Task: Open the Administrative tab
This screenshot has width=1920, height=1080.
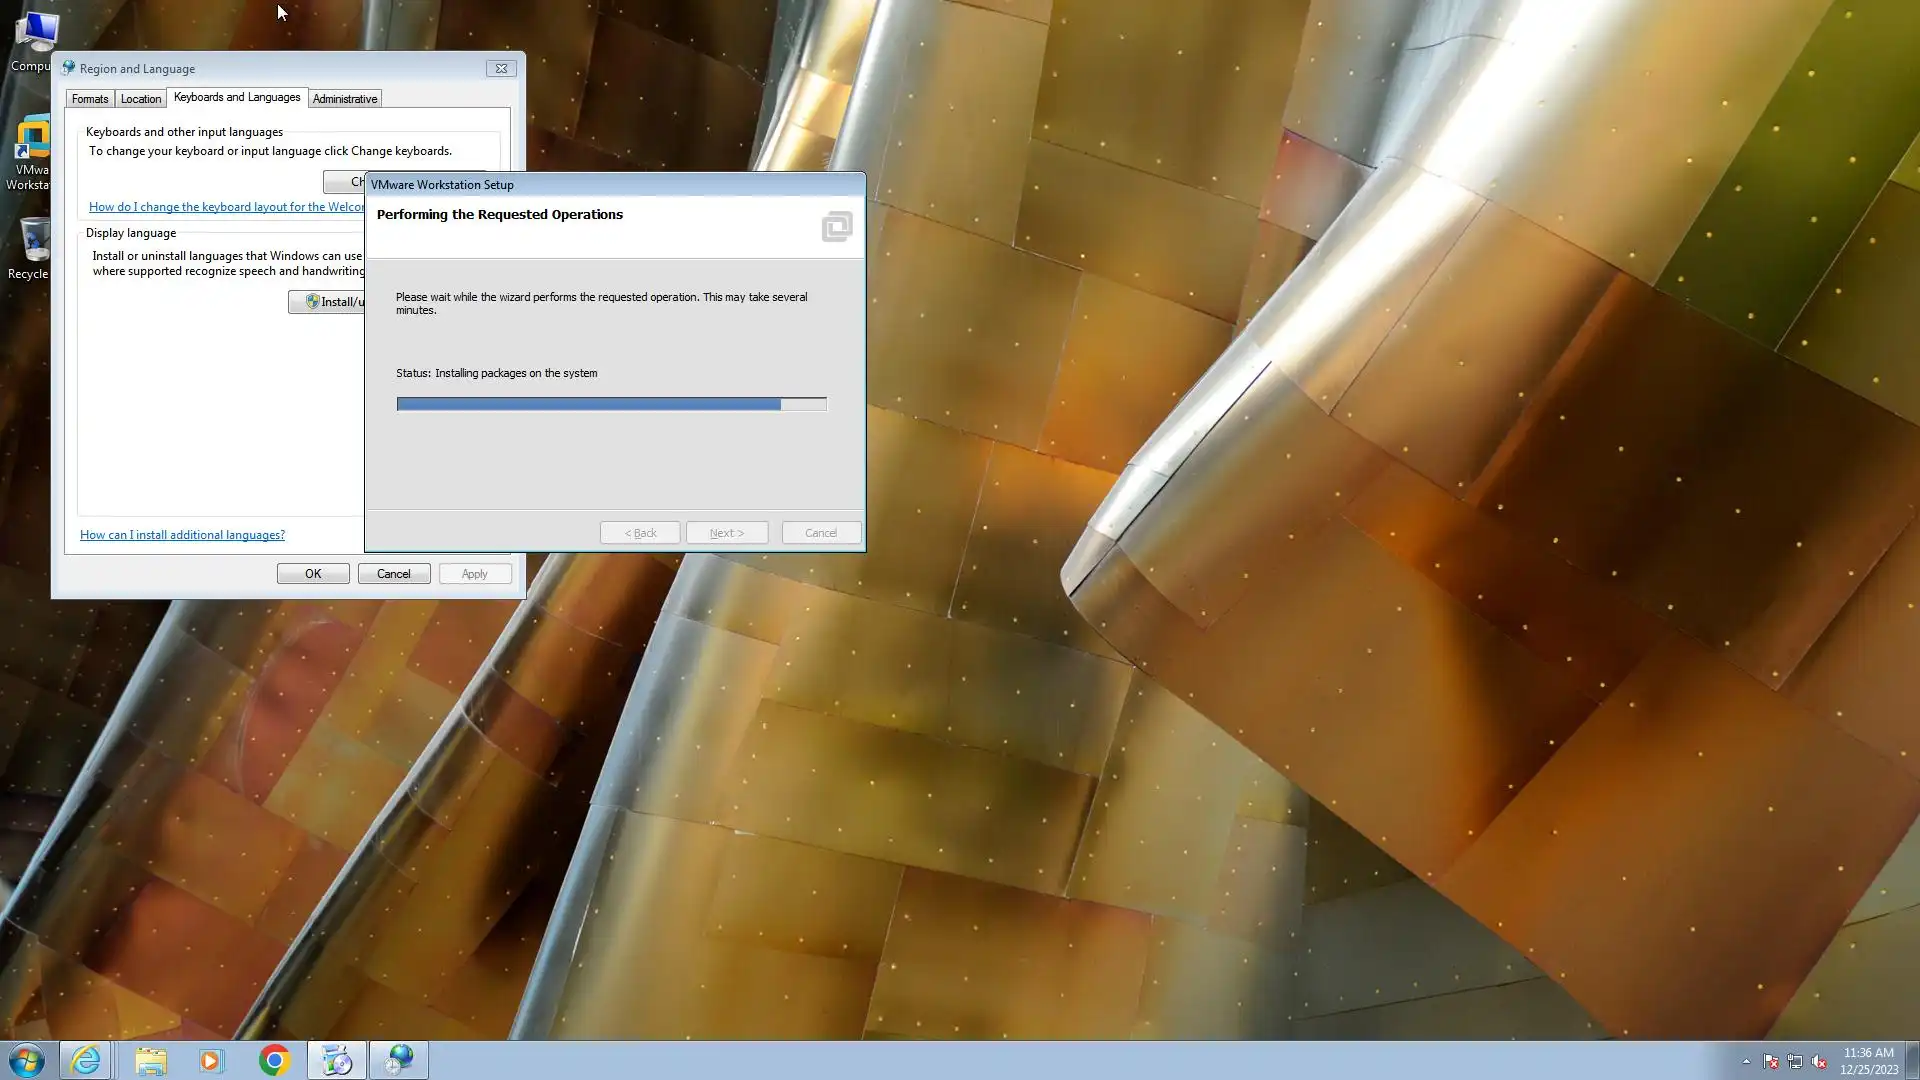Action: point(344,99)
